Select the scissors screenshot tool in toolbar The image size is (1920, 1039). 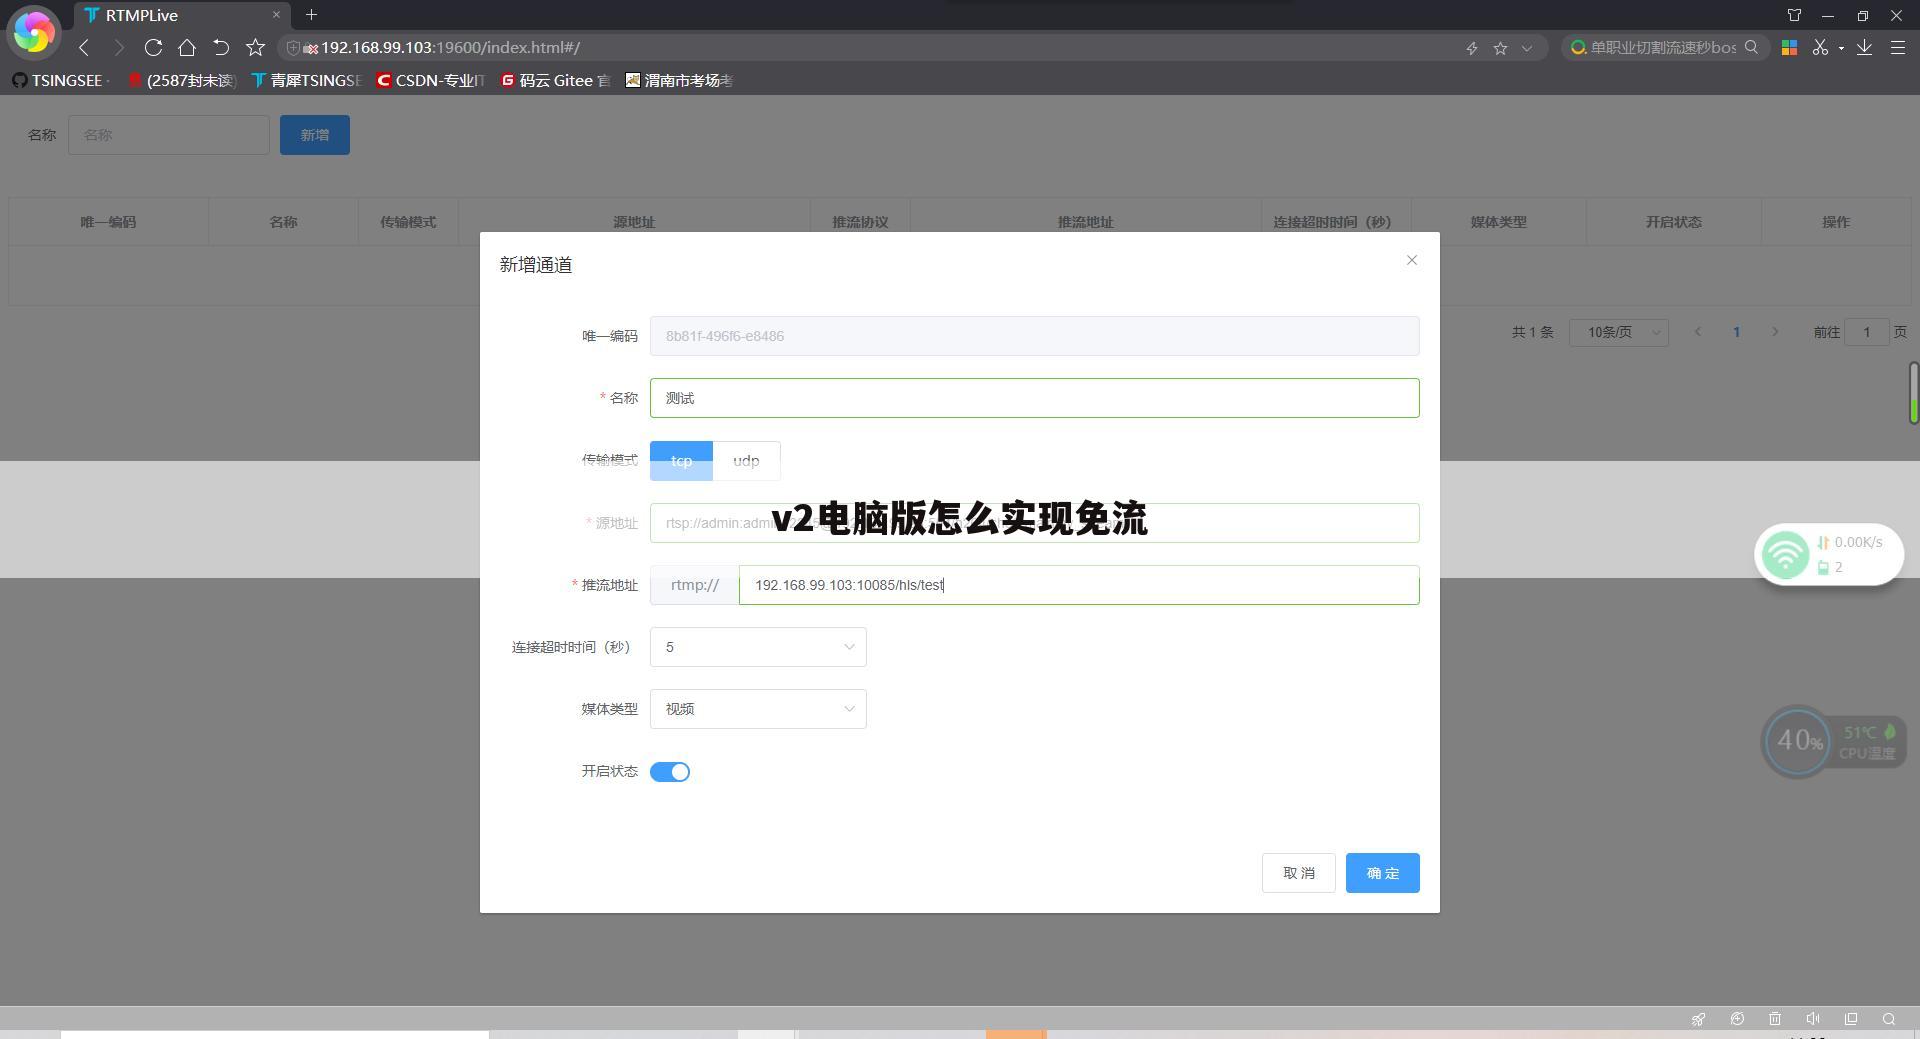coord(1821,47)
